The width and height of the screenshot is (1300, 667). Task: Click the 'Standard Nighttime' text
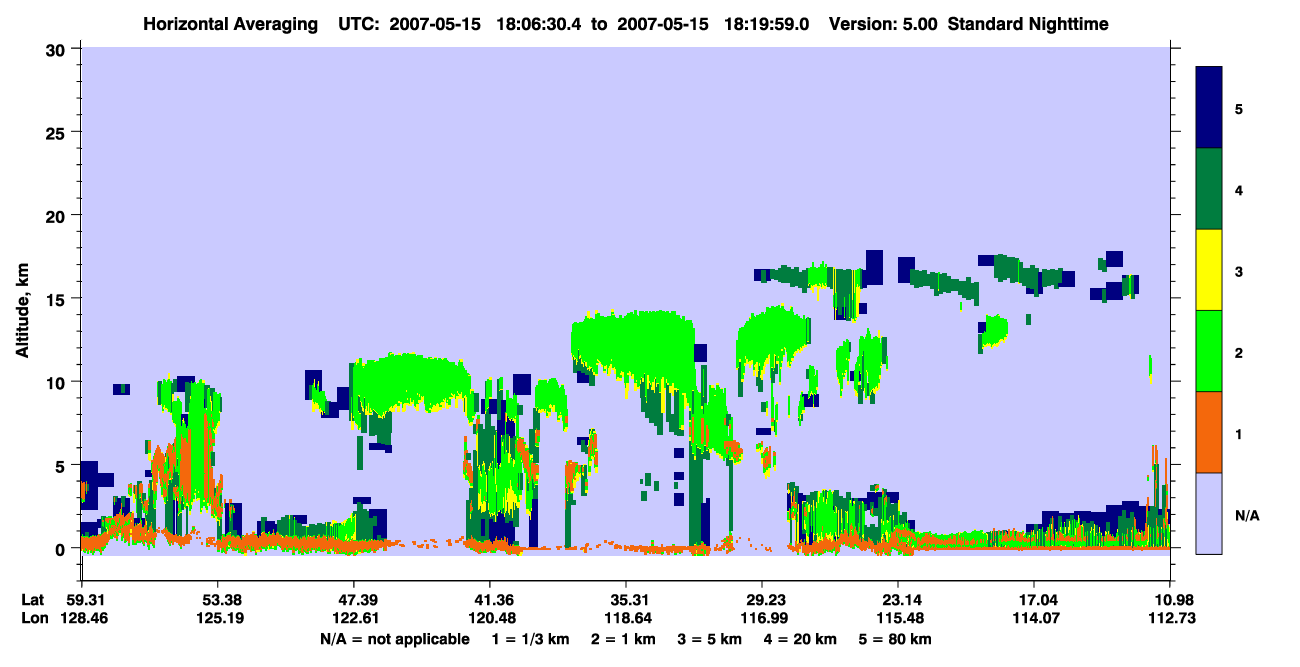pos(1027,24)
